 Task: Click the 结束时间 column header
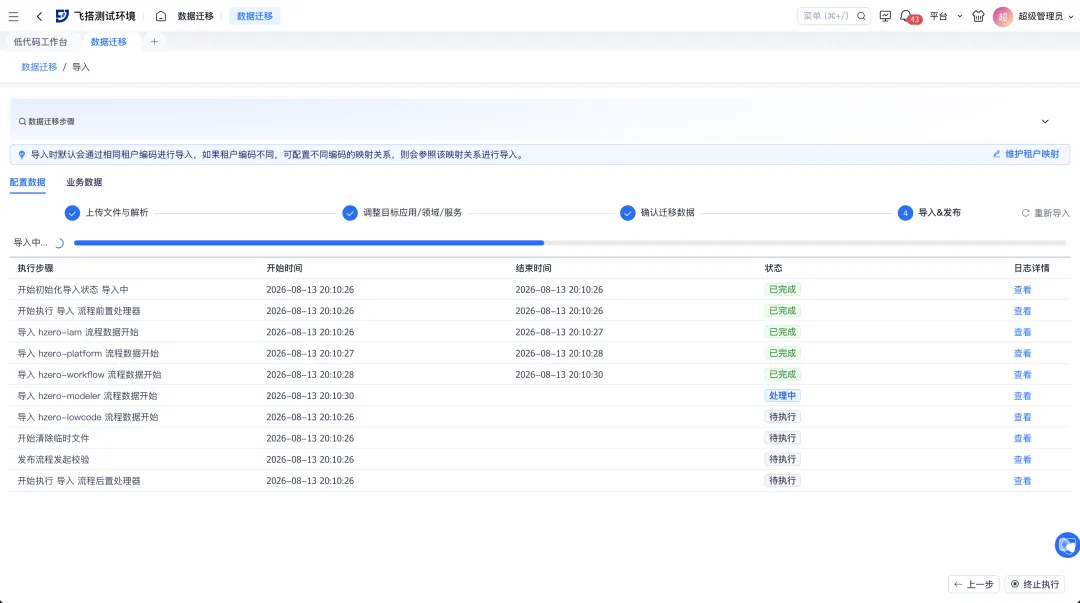533,268
